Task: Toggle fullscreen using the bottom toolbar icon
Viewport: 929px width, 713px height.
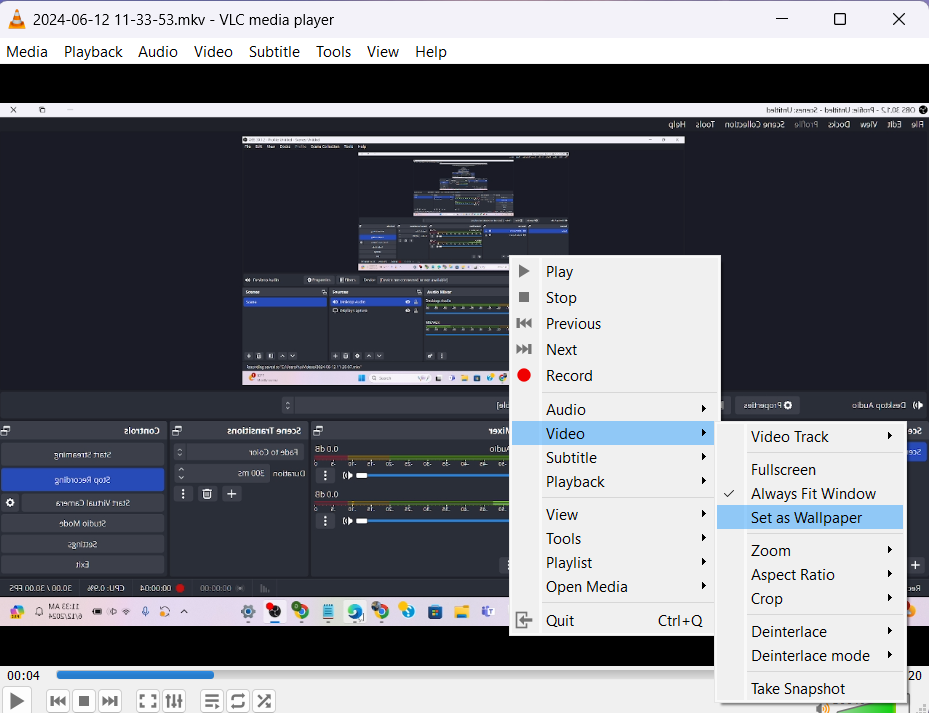Action: point(147,701)
